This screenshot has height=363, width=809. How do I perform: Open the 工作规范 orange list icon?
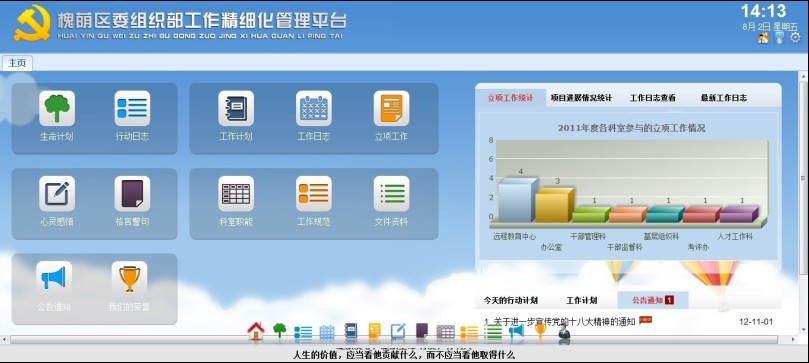click(x=314, y=194)
